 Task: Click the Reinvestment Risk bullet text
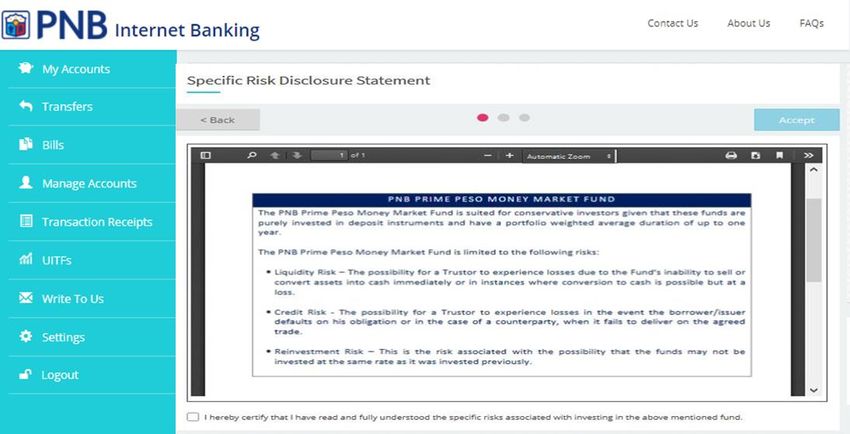tap(510, 357)
